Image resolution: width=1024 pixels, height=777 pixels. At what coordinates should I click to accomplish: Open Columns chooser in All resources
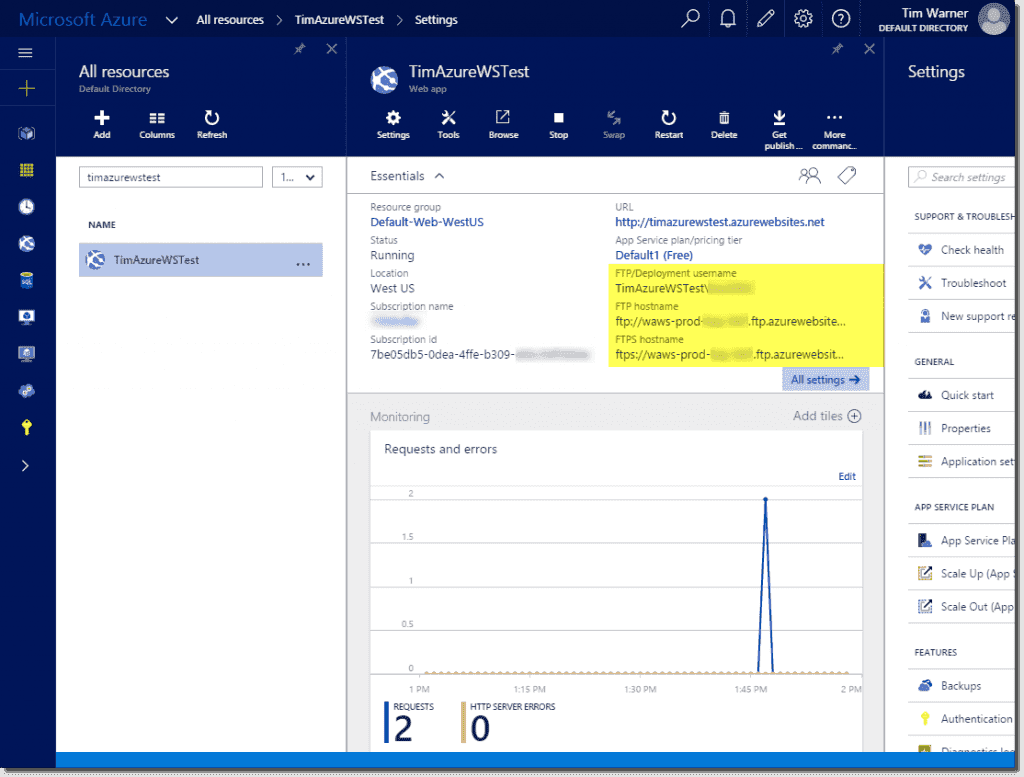point(157,124)
